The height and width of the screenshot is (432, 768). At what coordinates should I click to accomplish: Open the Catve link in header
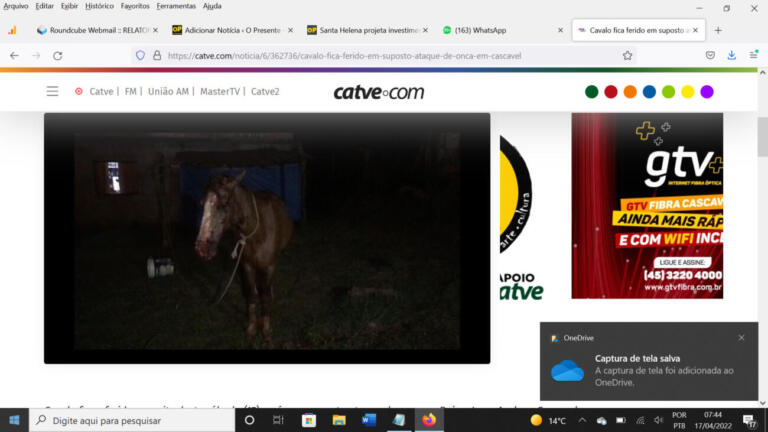point(101,92)
